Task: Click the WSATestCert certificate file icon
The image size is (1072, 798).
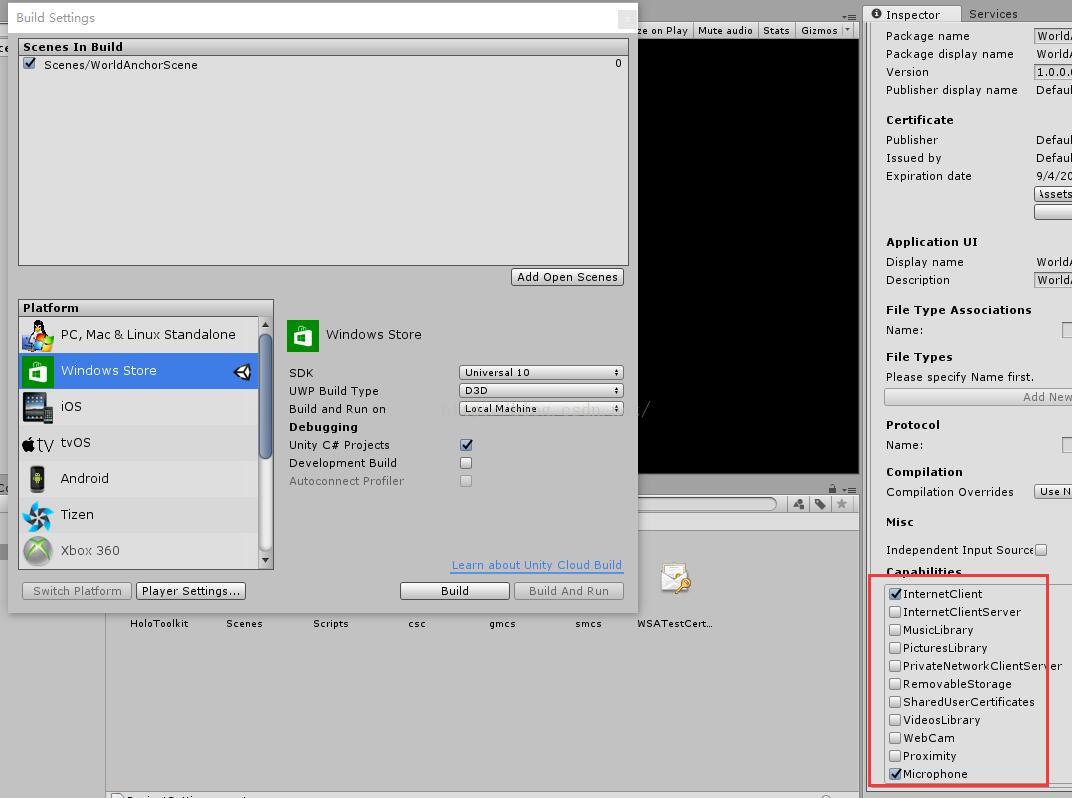Action: [x=675, y=578]
